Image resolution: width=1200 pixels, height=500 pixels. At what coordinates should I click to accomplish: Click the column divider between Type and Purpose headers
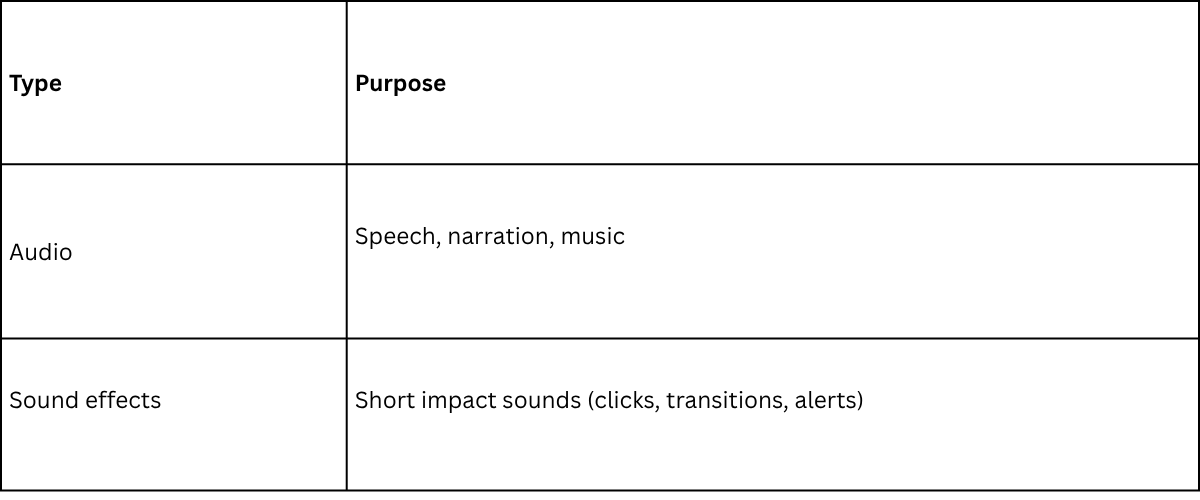click(347, 84)
